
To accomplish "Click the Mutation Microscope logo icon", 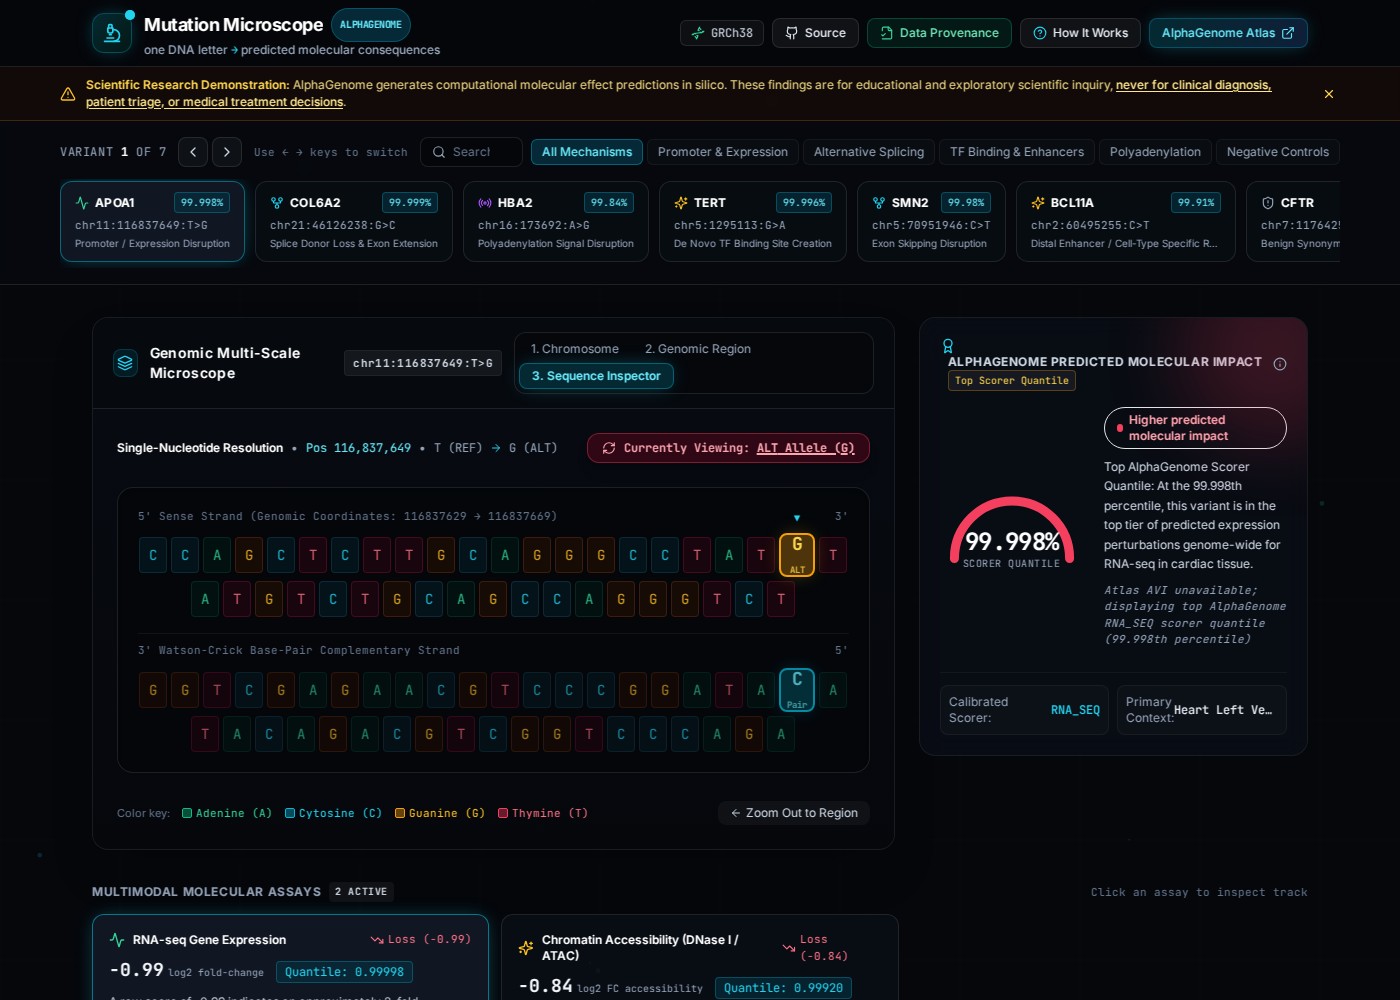I will (112, 33).
